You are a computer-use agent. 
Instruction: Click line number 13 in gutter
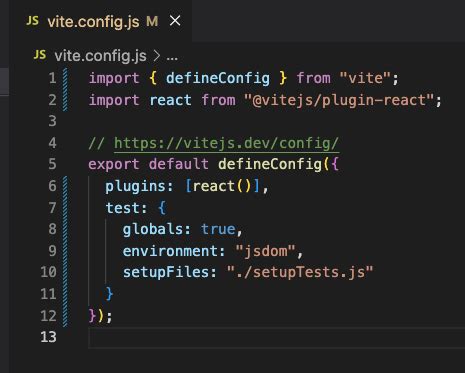[x=49, y=337]
